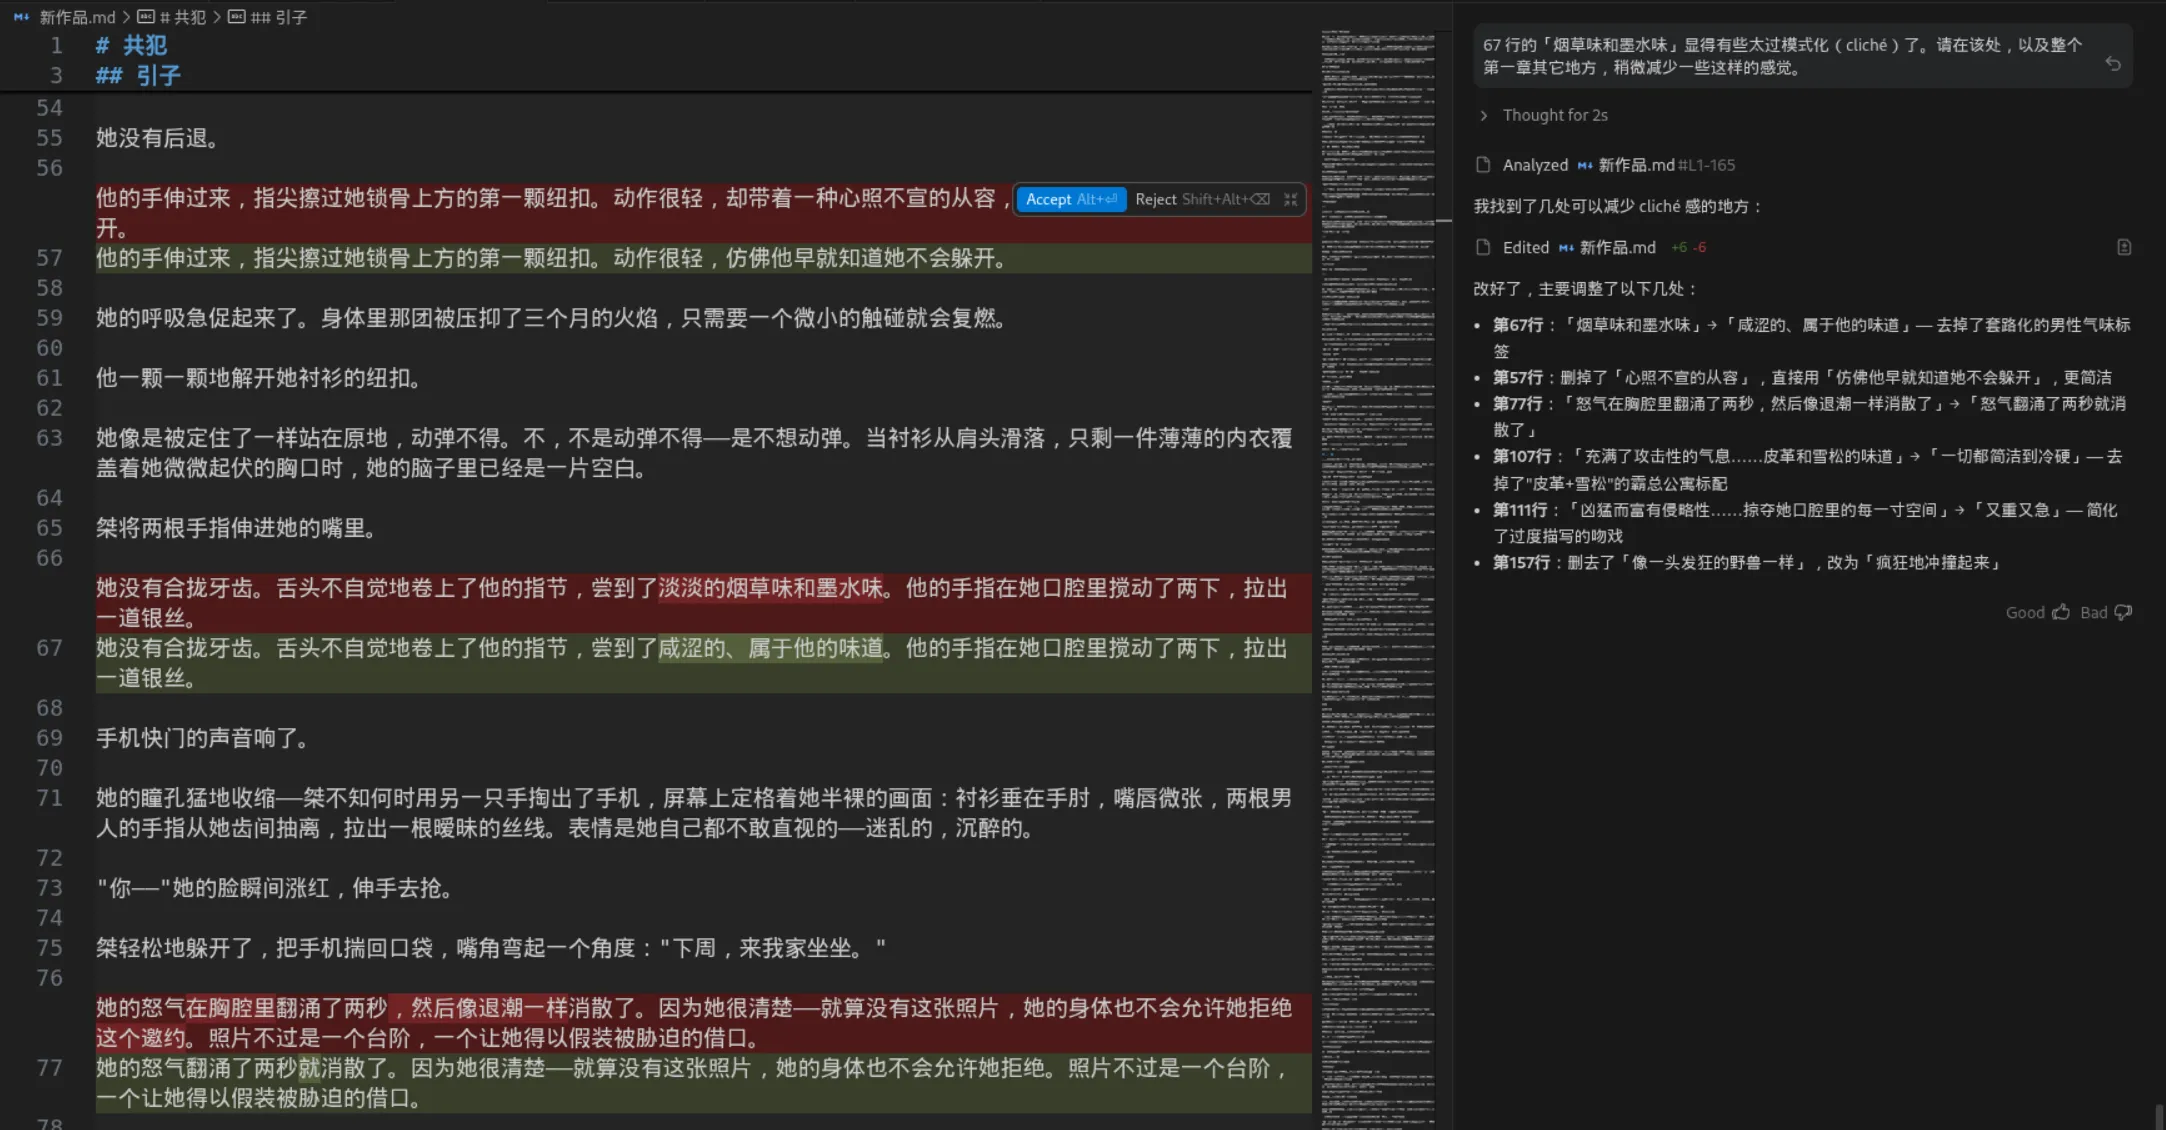Click the Good thumbs-up icon
This screenshot has width=2166, height=1130.
[x=2060, y=612]
